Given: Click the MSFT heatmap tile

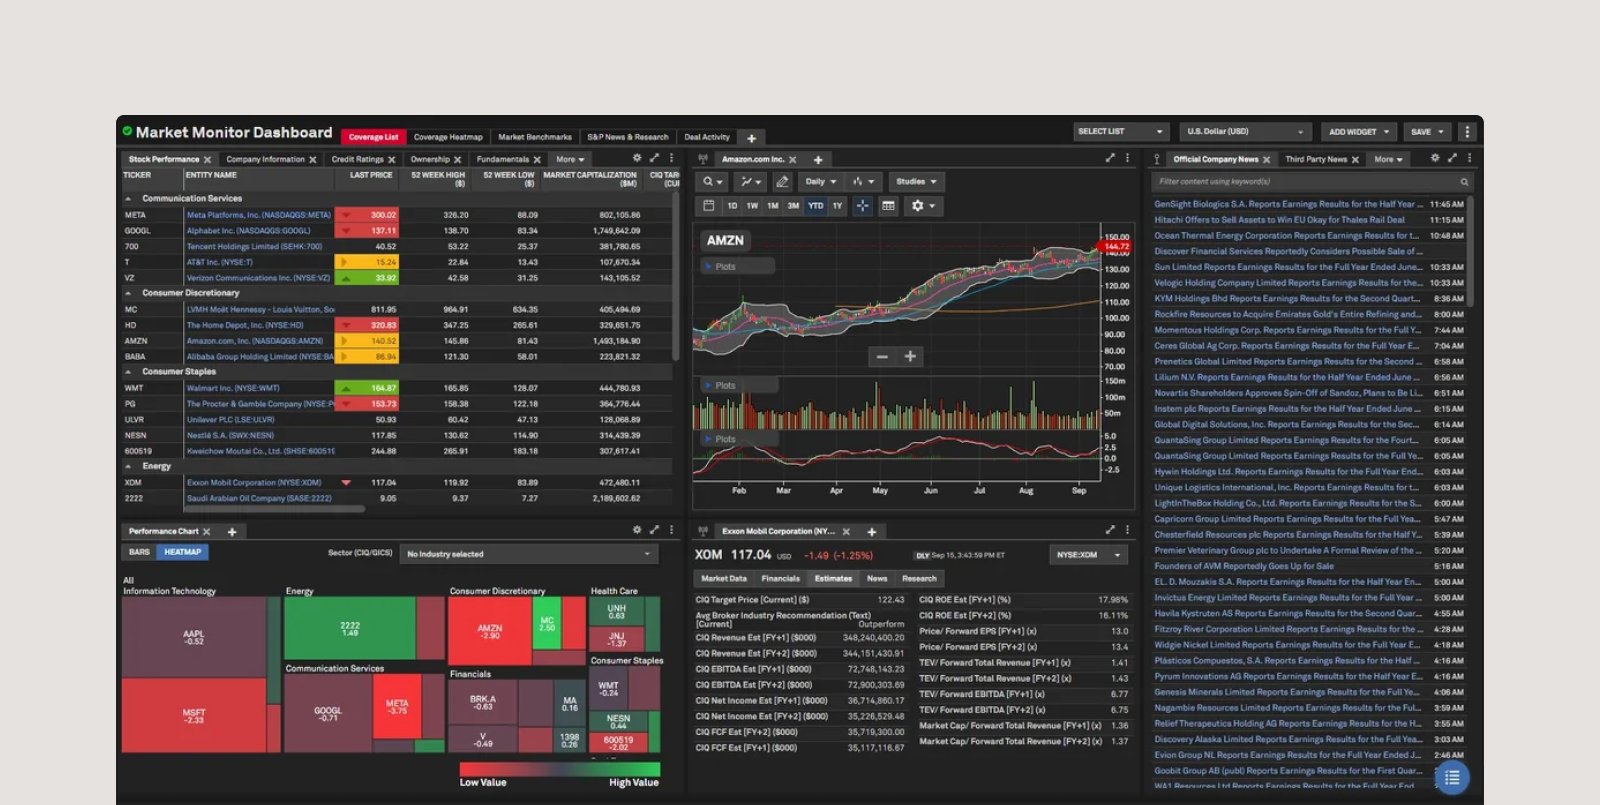Looking at the screenshot, I should pyautogui.click(x=194, y=716).
